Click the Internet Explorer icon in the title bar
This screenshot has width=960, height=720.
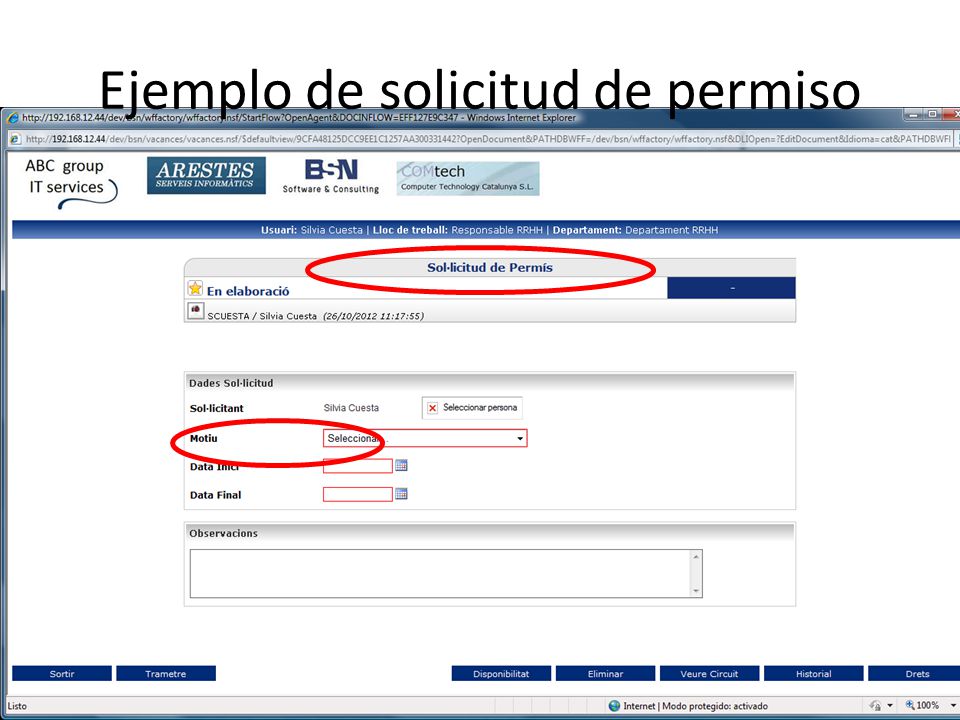[x=13, y=118]
